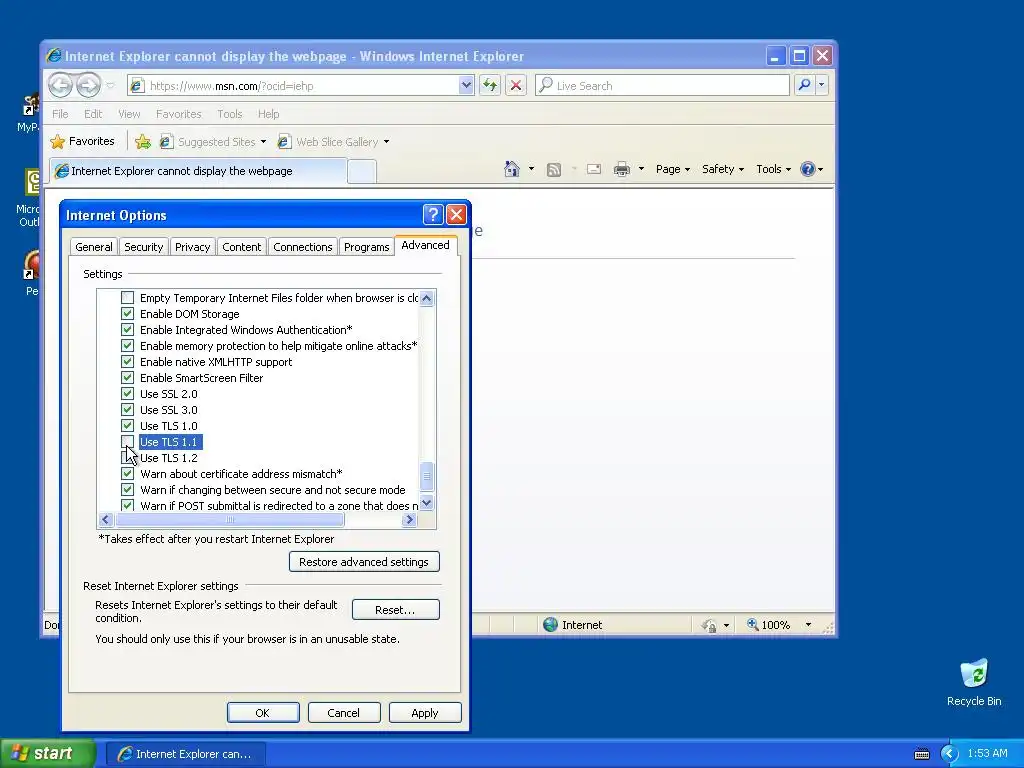Click the Refresh page icon beside address bar
Viewport: 1024px width, 768px height.
point(490,85)
